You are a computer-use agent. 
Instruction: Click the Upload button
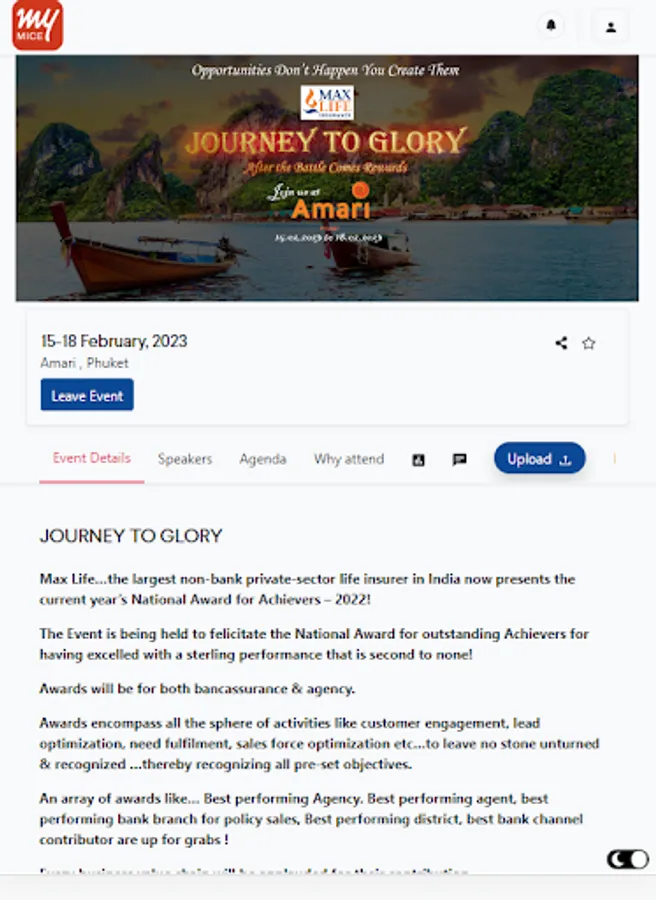point(539,459)
